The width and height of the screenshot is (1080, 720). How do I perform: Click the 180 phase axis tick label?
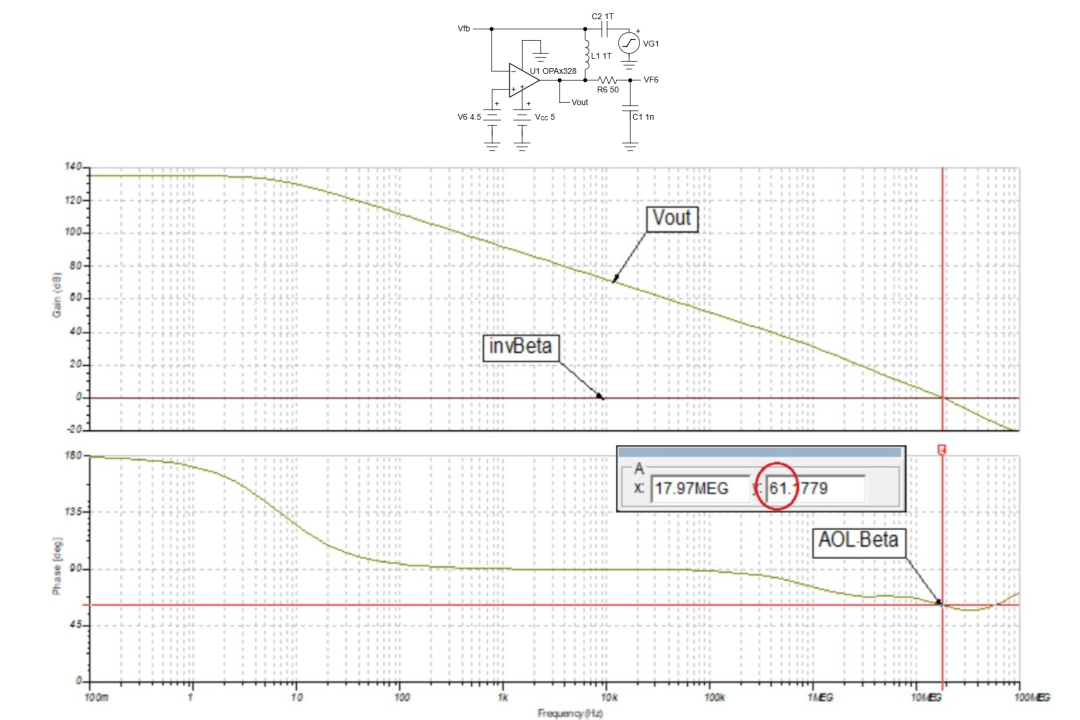73,455
